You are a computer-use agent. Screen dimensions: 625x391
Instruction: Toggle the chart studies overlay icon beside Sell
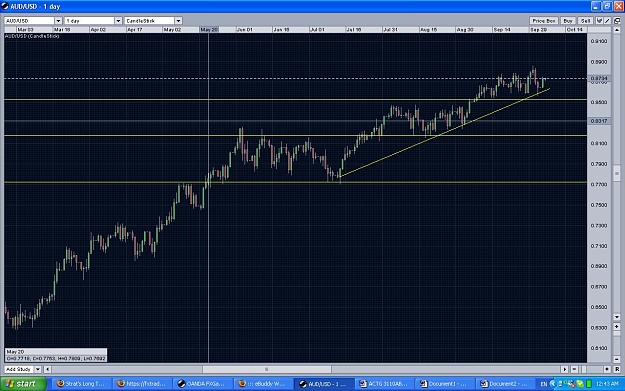pyautogui.click(x=599, y=21)
